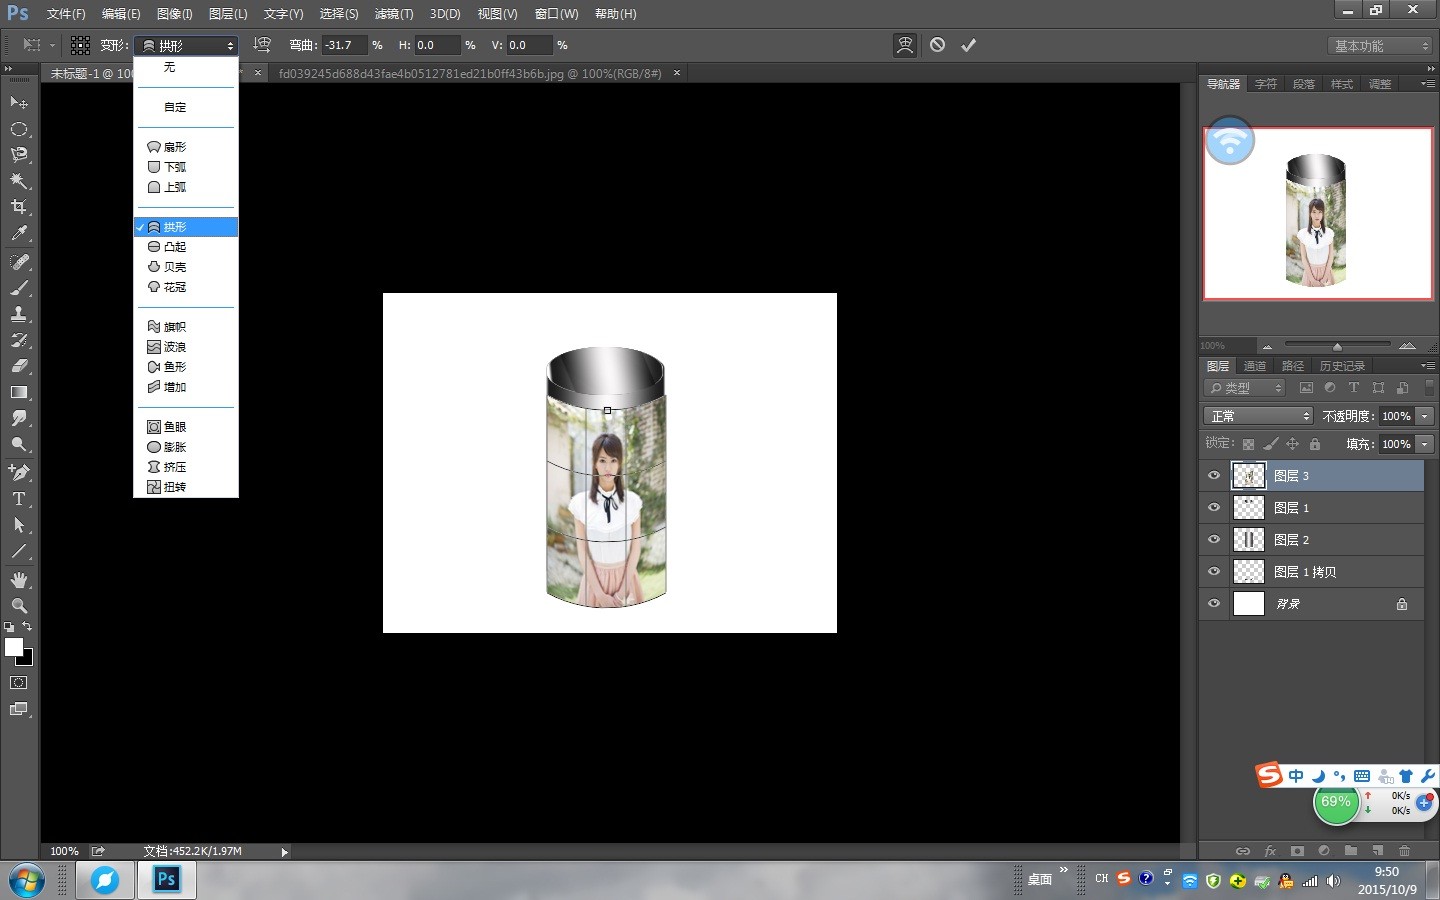Select the Horizontal Type tool
1440x900 pixels.
pyautogui.click(x=19, y=499)
